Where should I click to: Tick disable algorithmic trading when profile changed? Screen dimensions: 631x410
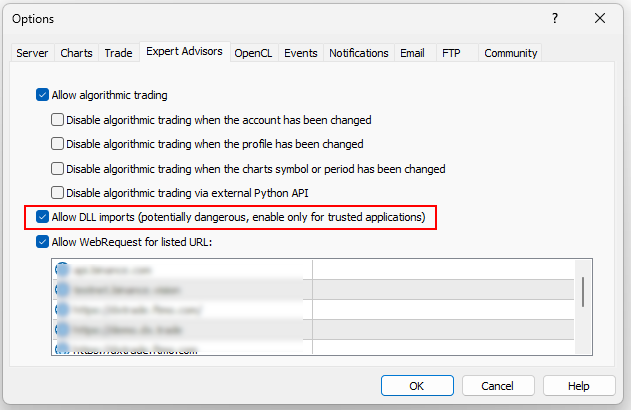(x=58, y=144)
